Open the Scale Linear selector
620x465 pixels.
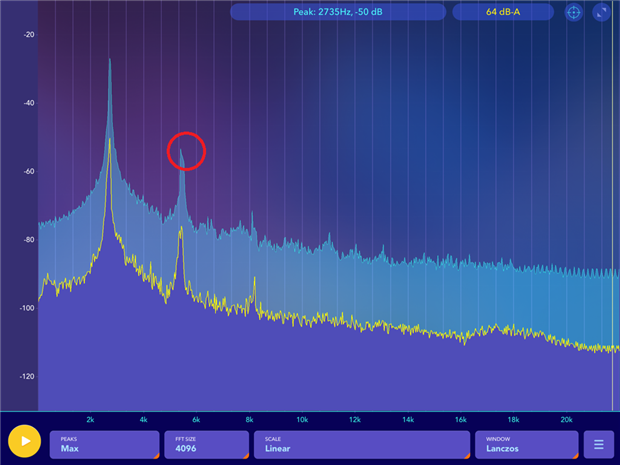click(362, 444)
